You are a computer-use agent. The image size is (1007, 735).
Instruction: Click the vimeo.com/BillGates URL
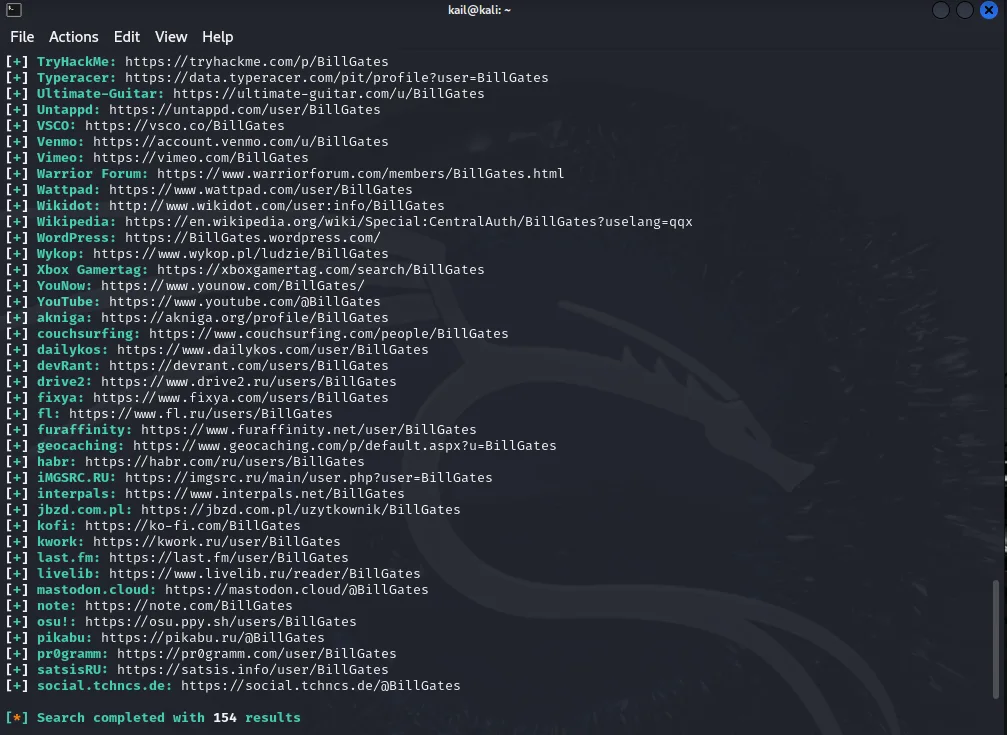point(200,158)
